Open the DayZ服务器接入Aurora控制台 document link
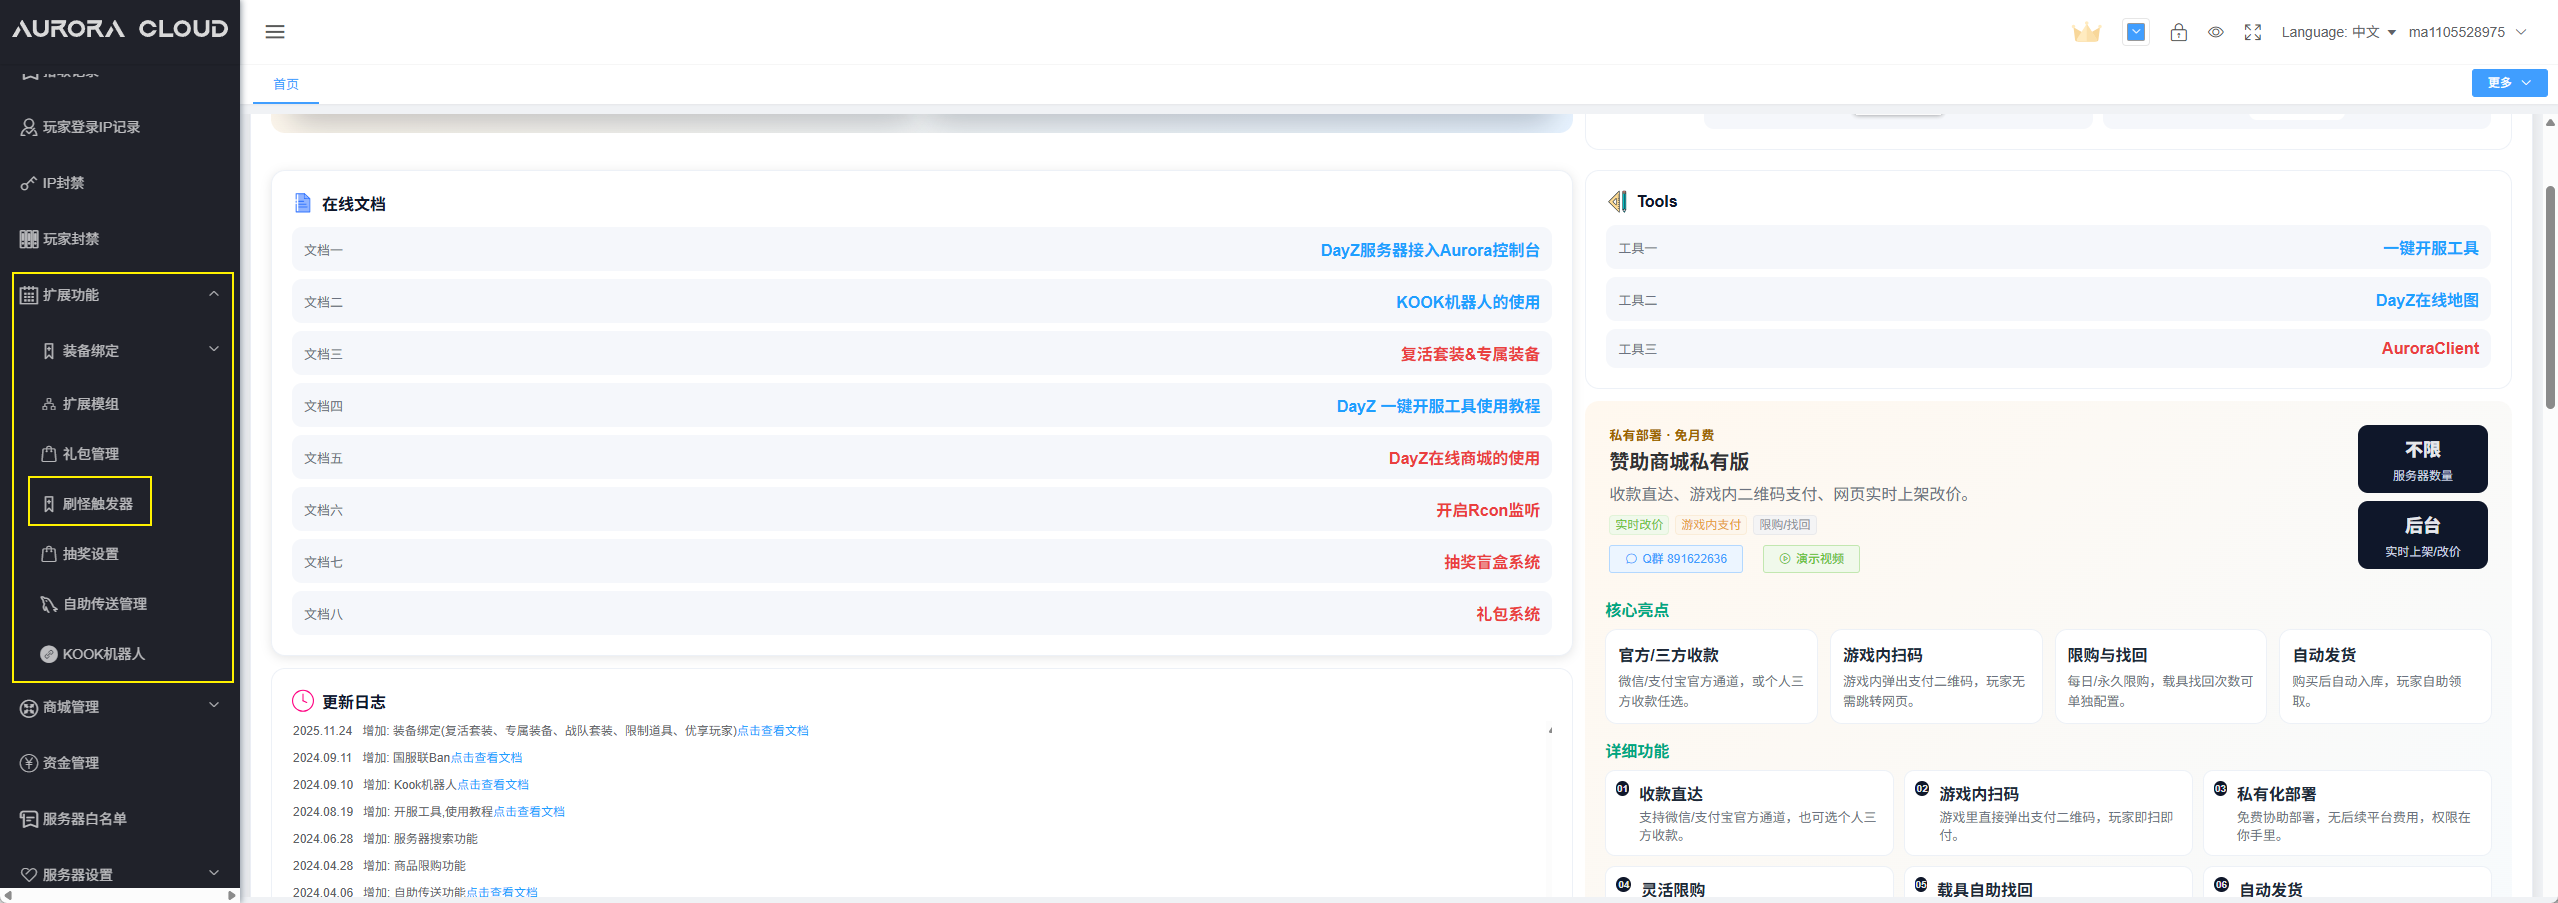This screenshot has height=903, width=2558. [x=1429, y=250]
